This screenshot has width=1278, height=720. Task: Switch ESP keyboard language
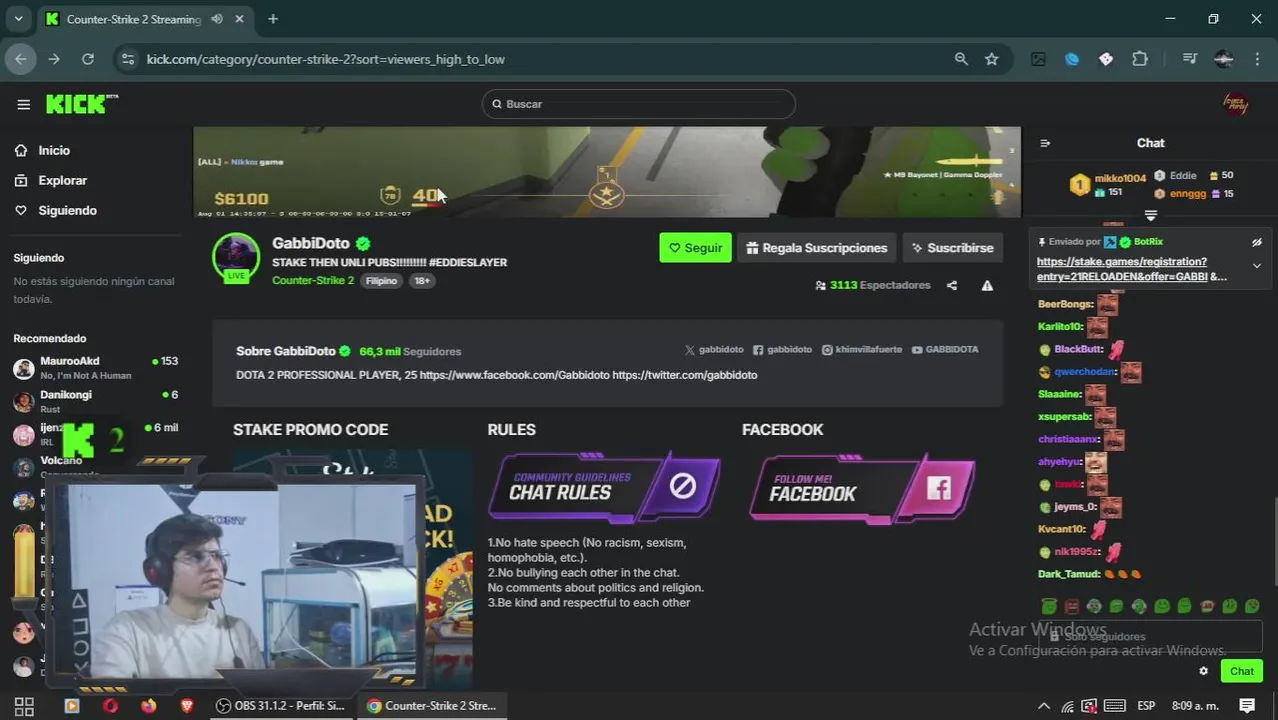coord(1146,705)
